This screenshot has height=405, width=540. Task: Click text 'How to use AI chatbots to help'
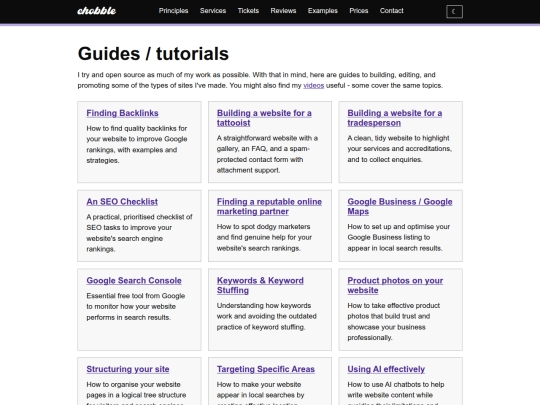pyautogui.click(x=396, y=394)
